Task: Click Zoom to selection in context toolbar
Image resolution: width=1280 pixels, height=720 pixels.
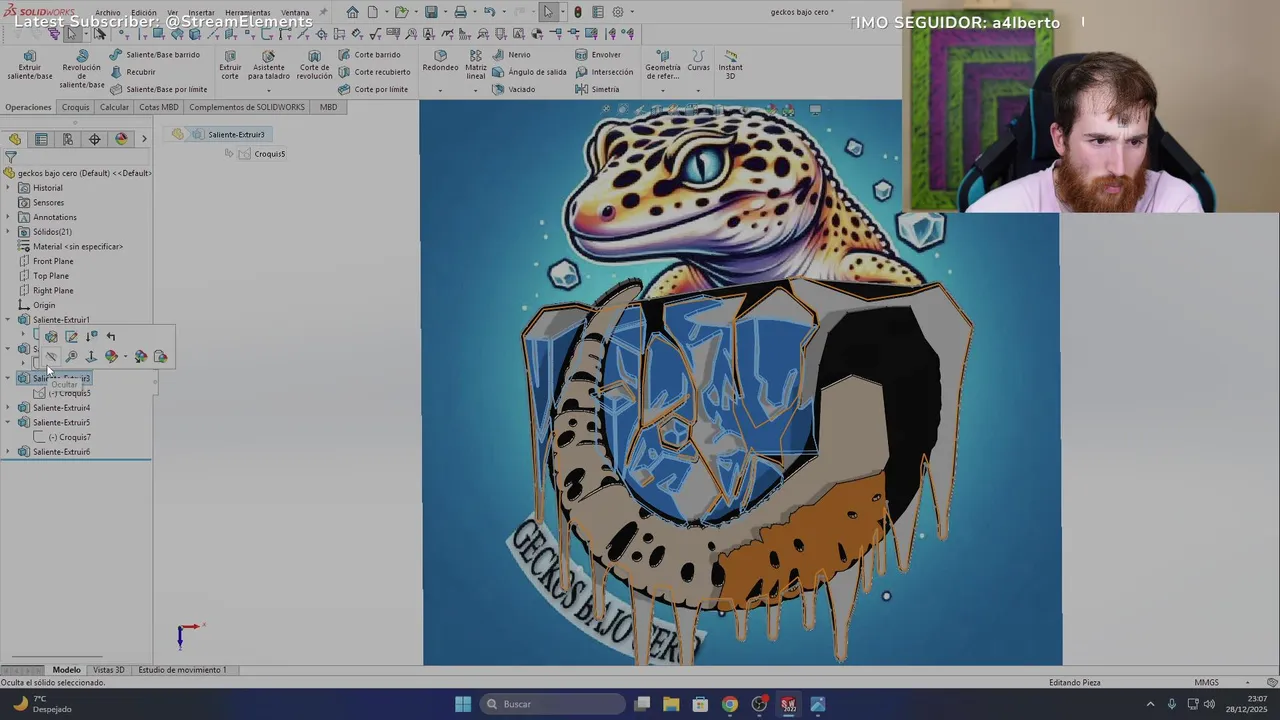Action: click(71, 357)
